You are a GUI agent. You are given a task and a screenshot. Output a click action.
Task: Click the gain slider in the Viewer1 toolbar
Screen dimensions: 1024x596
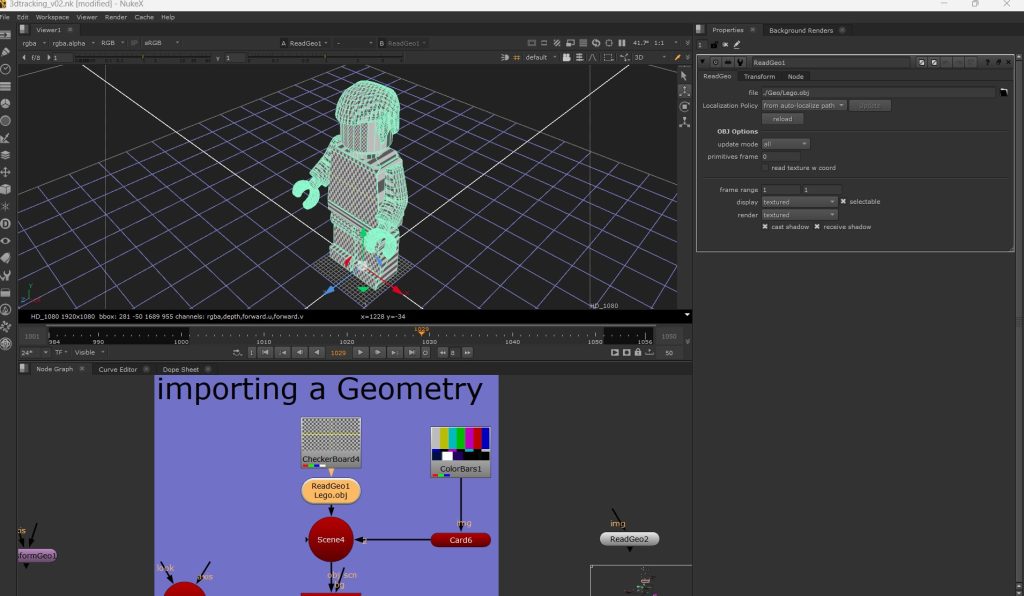[x=144, y=58]
